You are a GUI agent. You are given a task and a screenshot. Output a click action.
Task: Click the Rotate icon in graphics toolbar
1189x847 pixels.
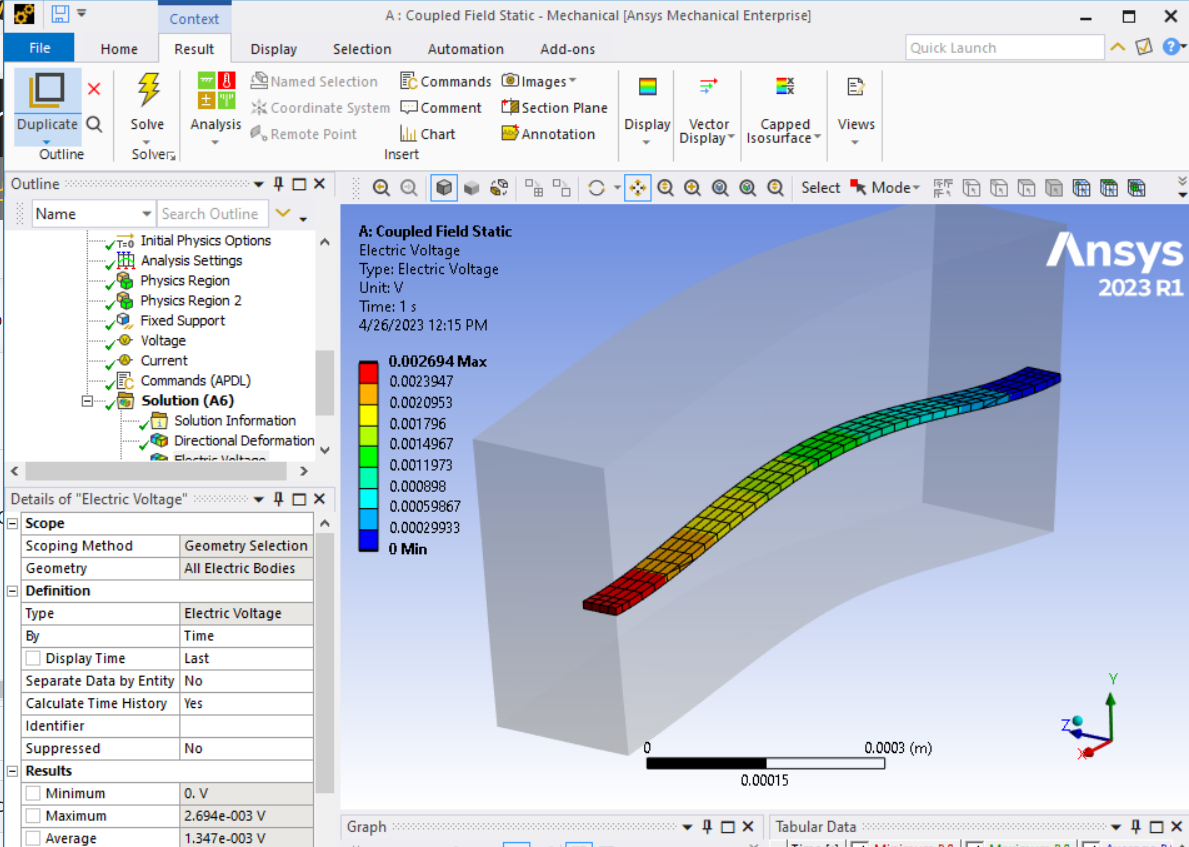597,188
